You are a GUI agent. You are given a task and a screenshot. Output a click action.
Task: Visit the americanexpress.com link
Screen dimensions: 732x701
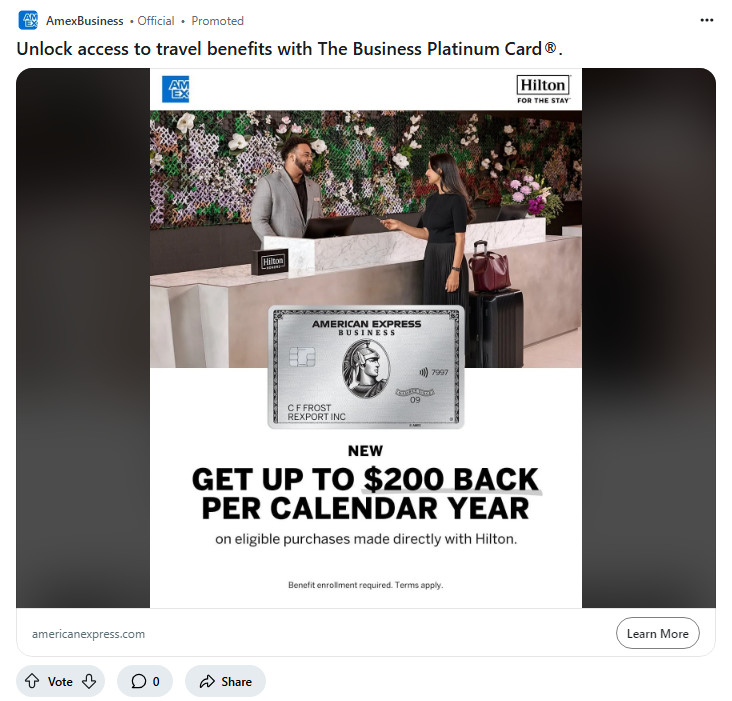click(x=88, y=634)
